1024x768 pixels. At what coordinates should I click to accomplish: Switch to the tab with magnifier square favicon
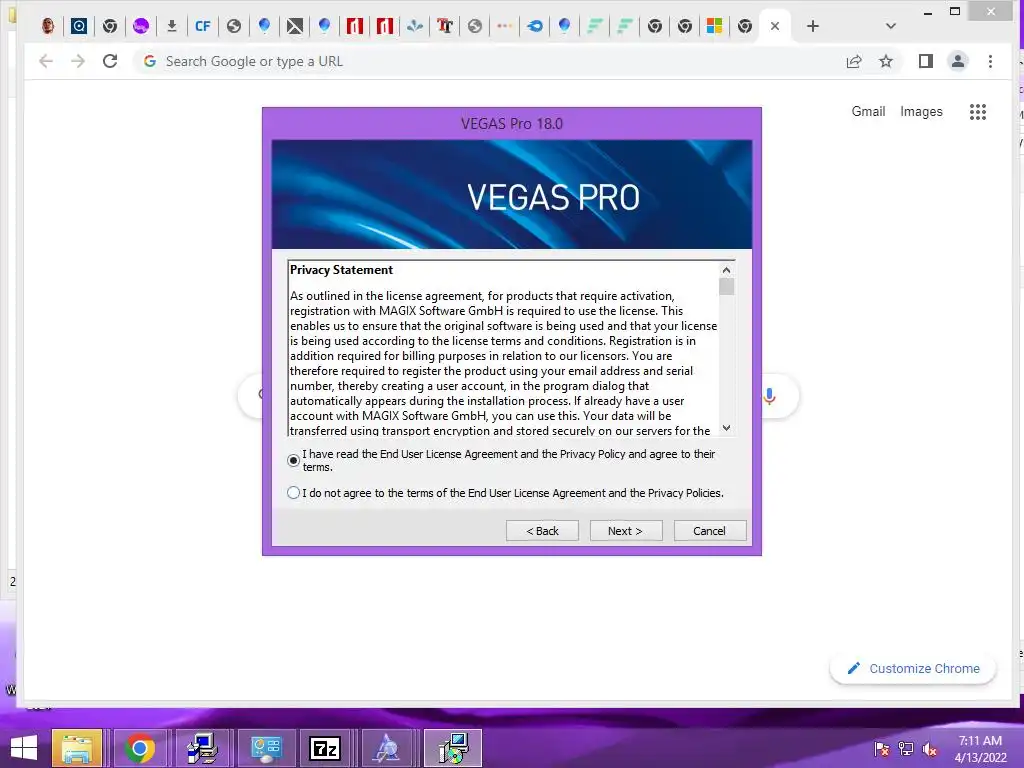pos(79,26)
